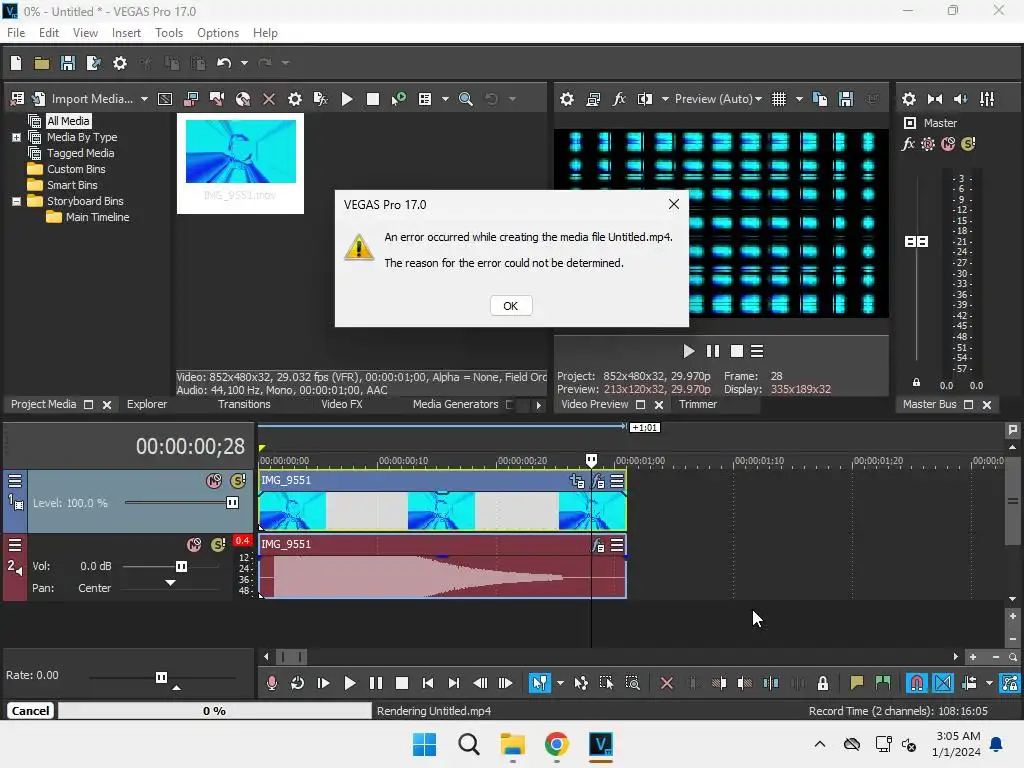Image resolution: width=1024 pixels, height=768 pixels.
Task: Toggle Master bus Solo icon
Action: coord(968,144)
